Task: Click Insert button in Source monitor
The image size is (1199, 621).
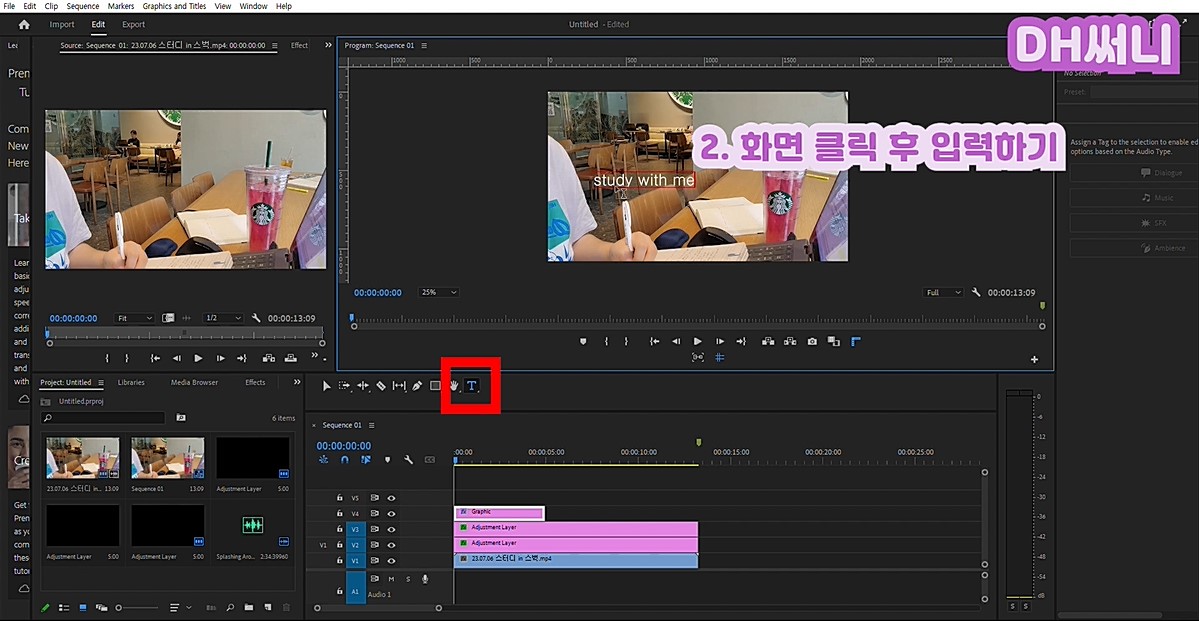Action: 268,358
